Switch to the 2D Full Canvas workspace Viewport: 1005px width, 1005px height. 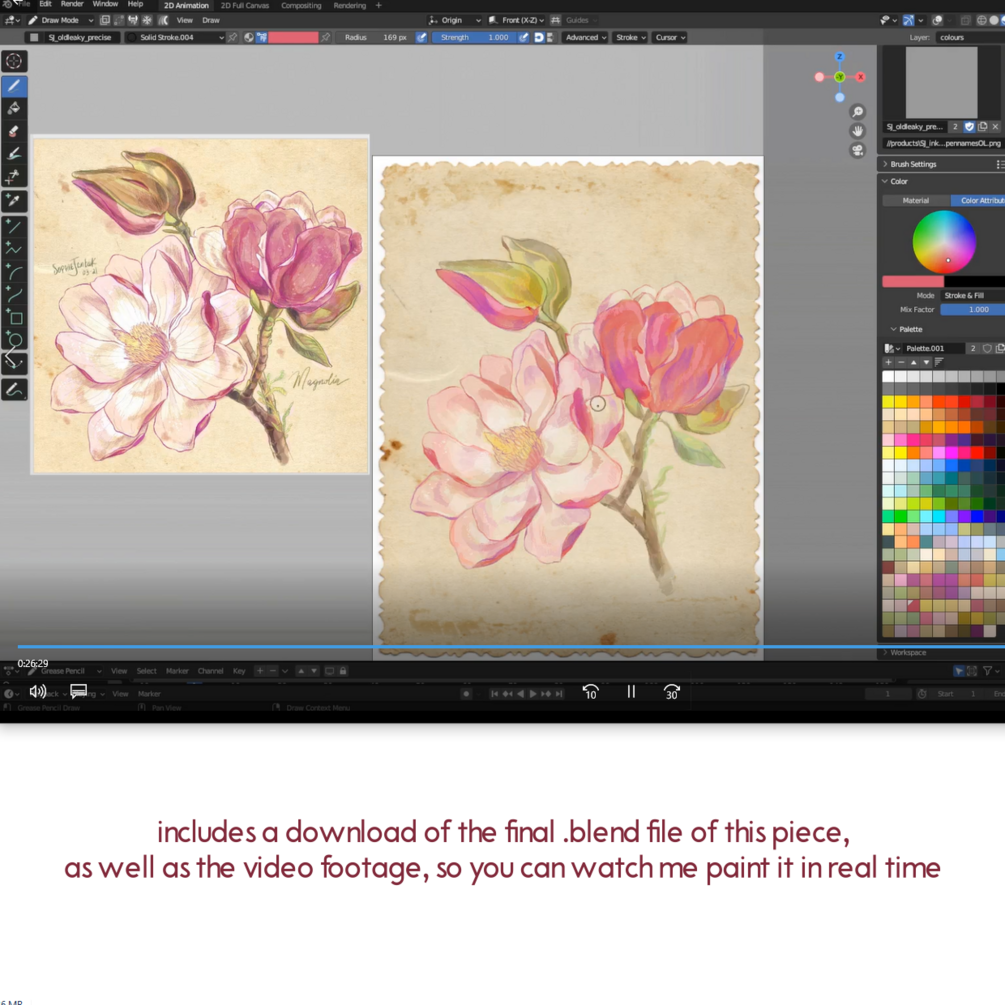point(245,5)
